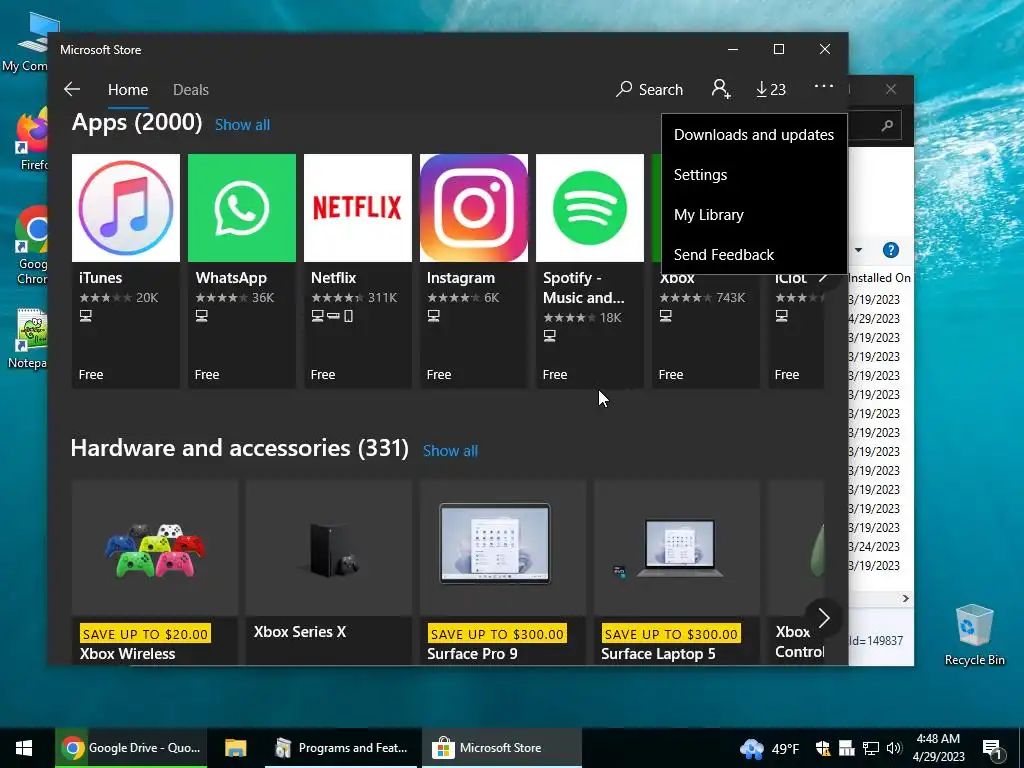1024x768 pixels.
Task: Click Show all next to Apps (2000)
Action: point(242,125)
